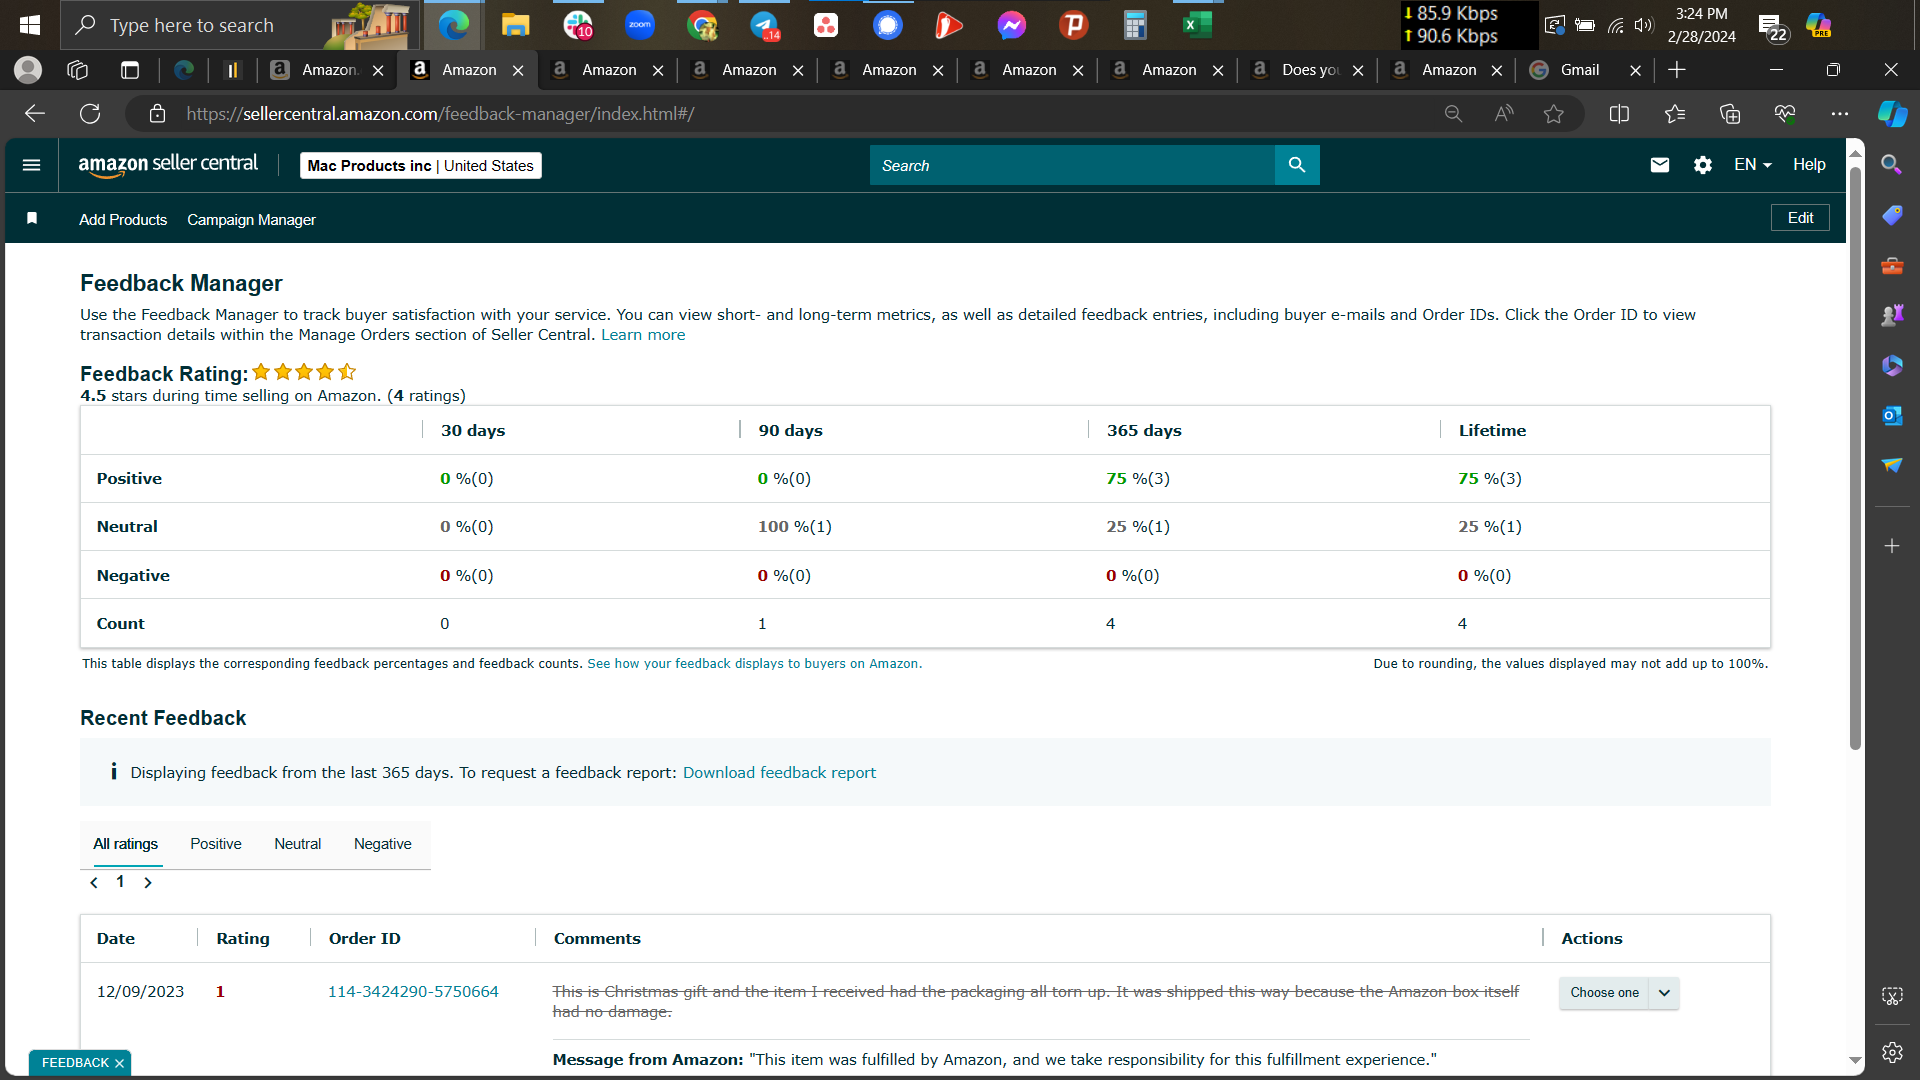1920x1080 pixels.
Task: View site information padlock icon
Action: 157,114
